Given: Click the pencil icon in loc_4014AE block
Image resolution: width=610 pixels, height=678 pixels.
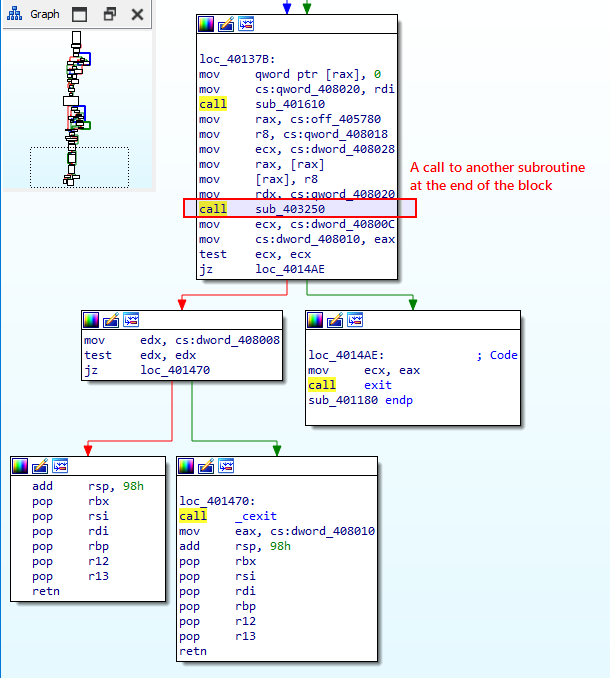Looking at the screenshot, I should coord(335,320).
